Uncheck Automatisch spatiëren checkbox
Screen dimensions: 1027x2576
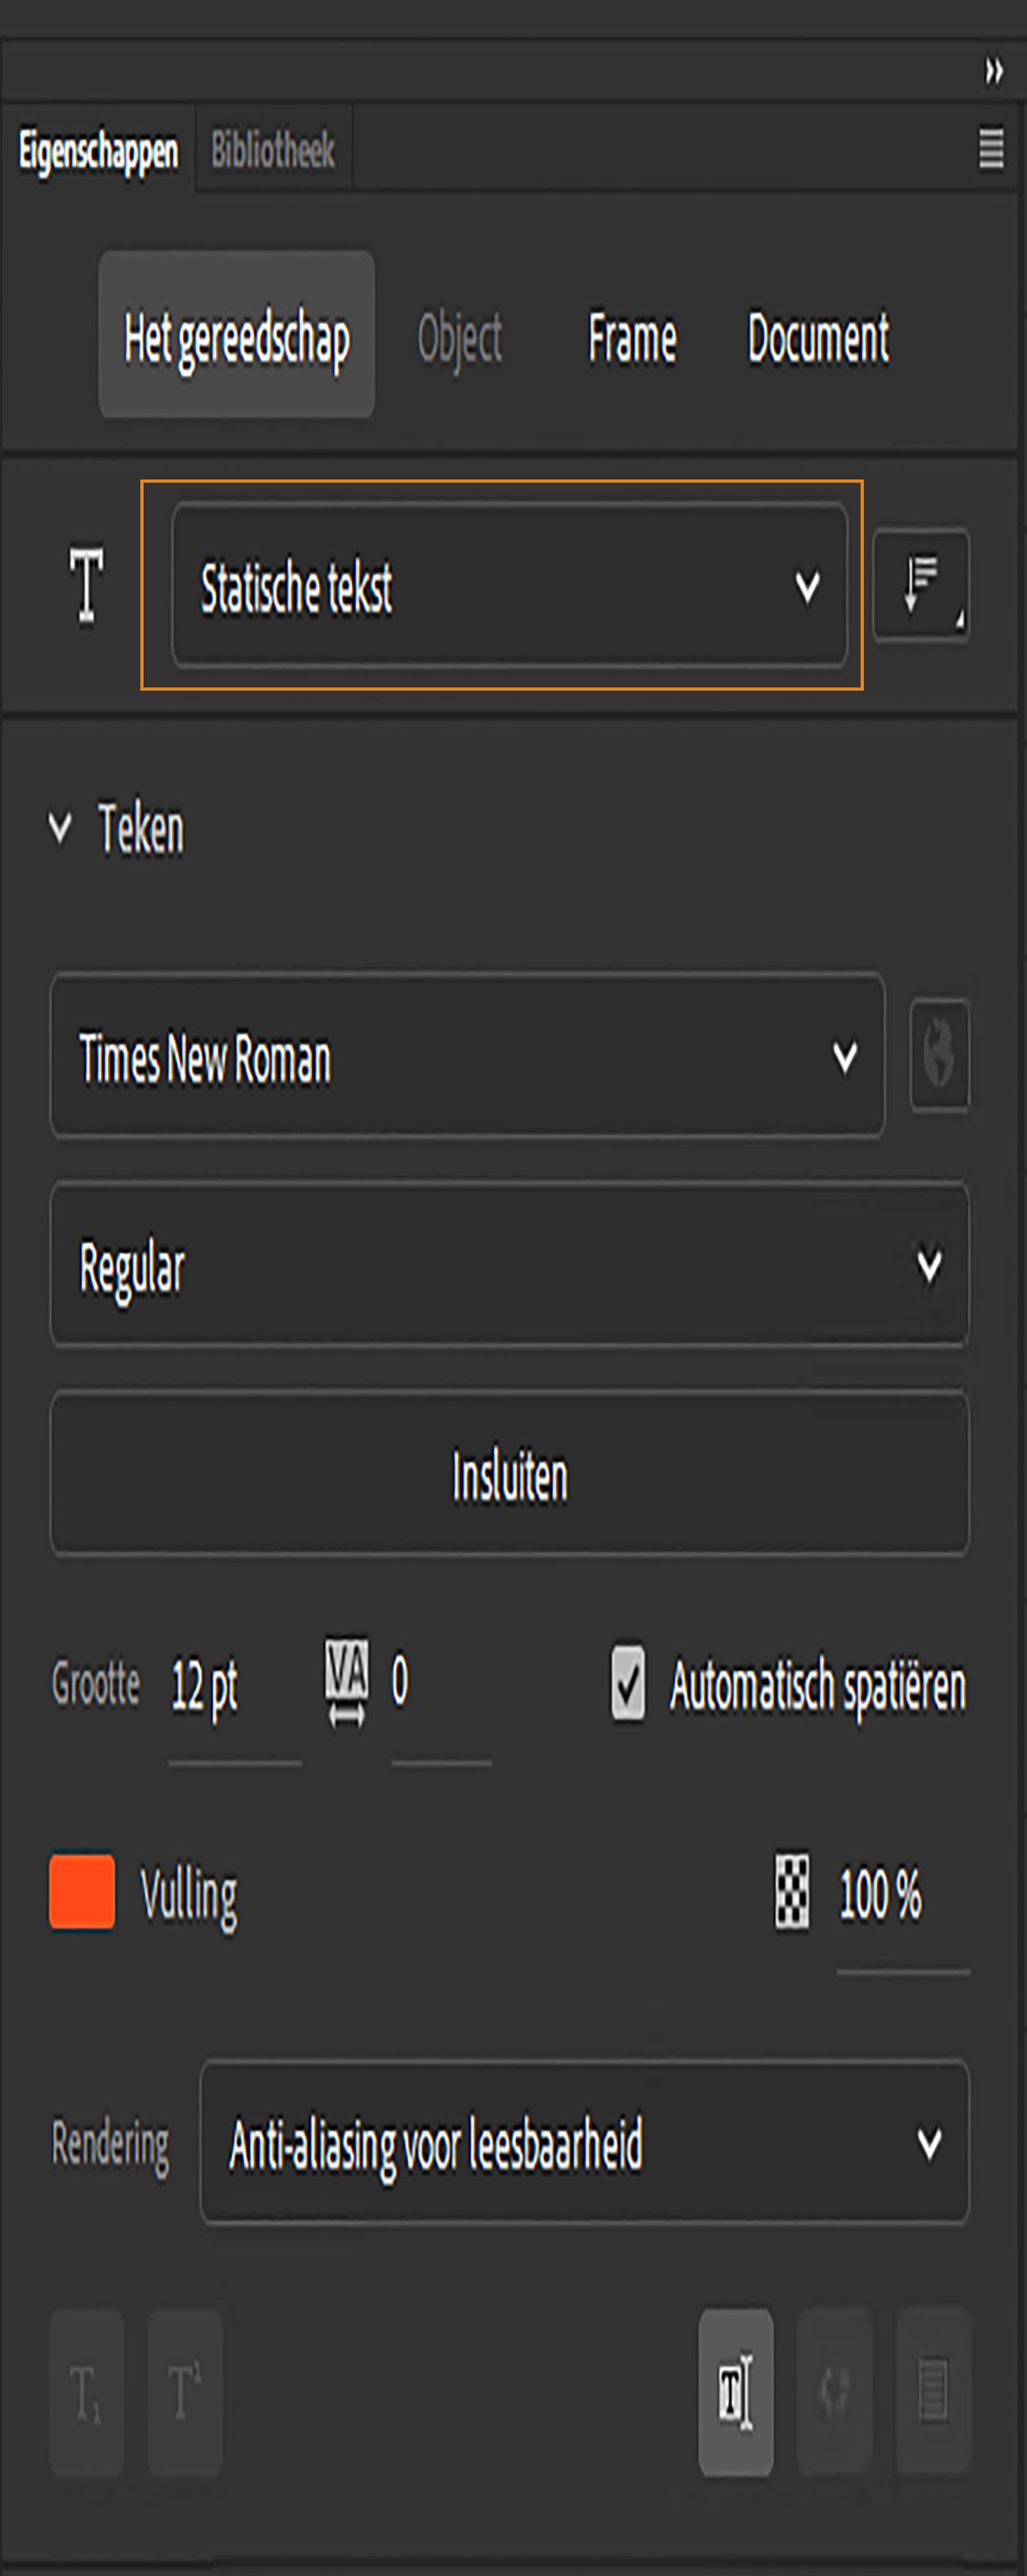click(628, 1684)
